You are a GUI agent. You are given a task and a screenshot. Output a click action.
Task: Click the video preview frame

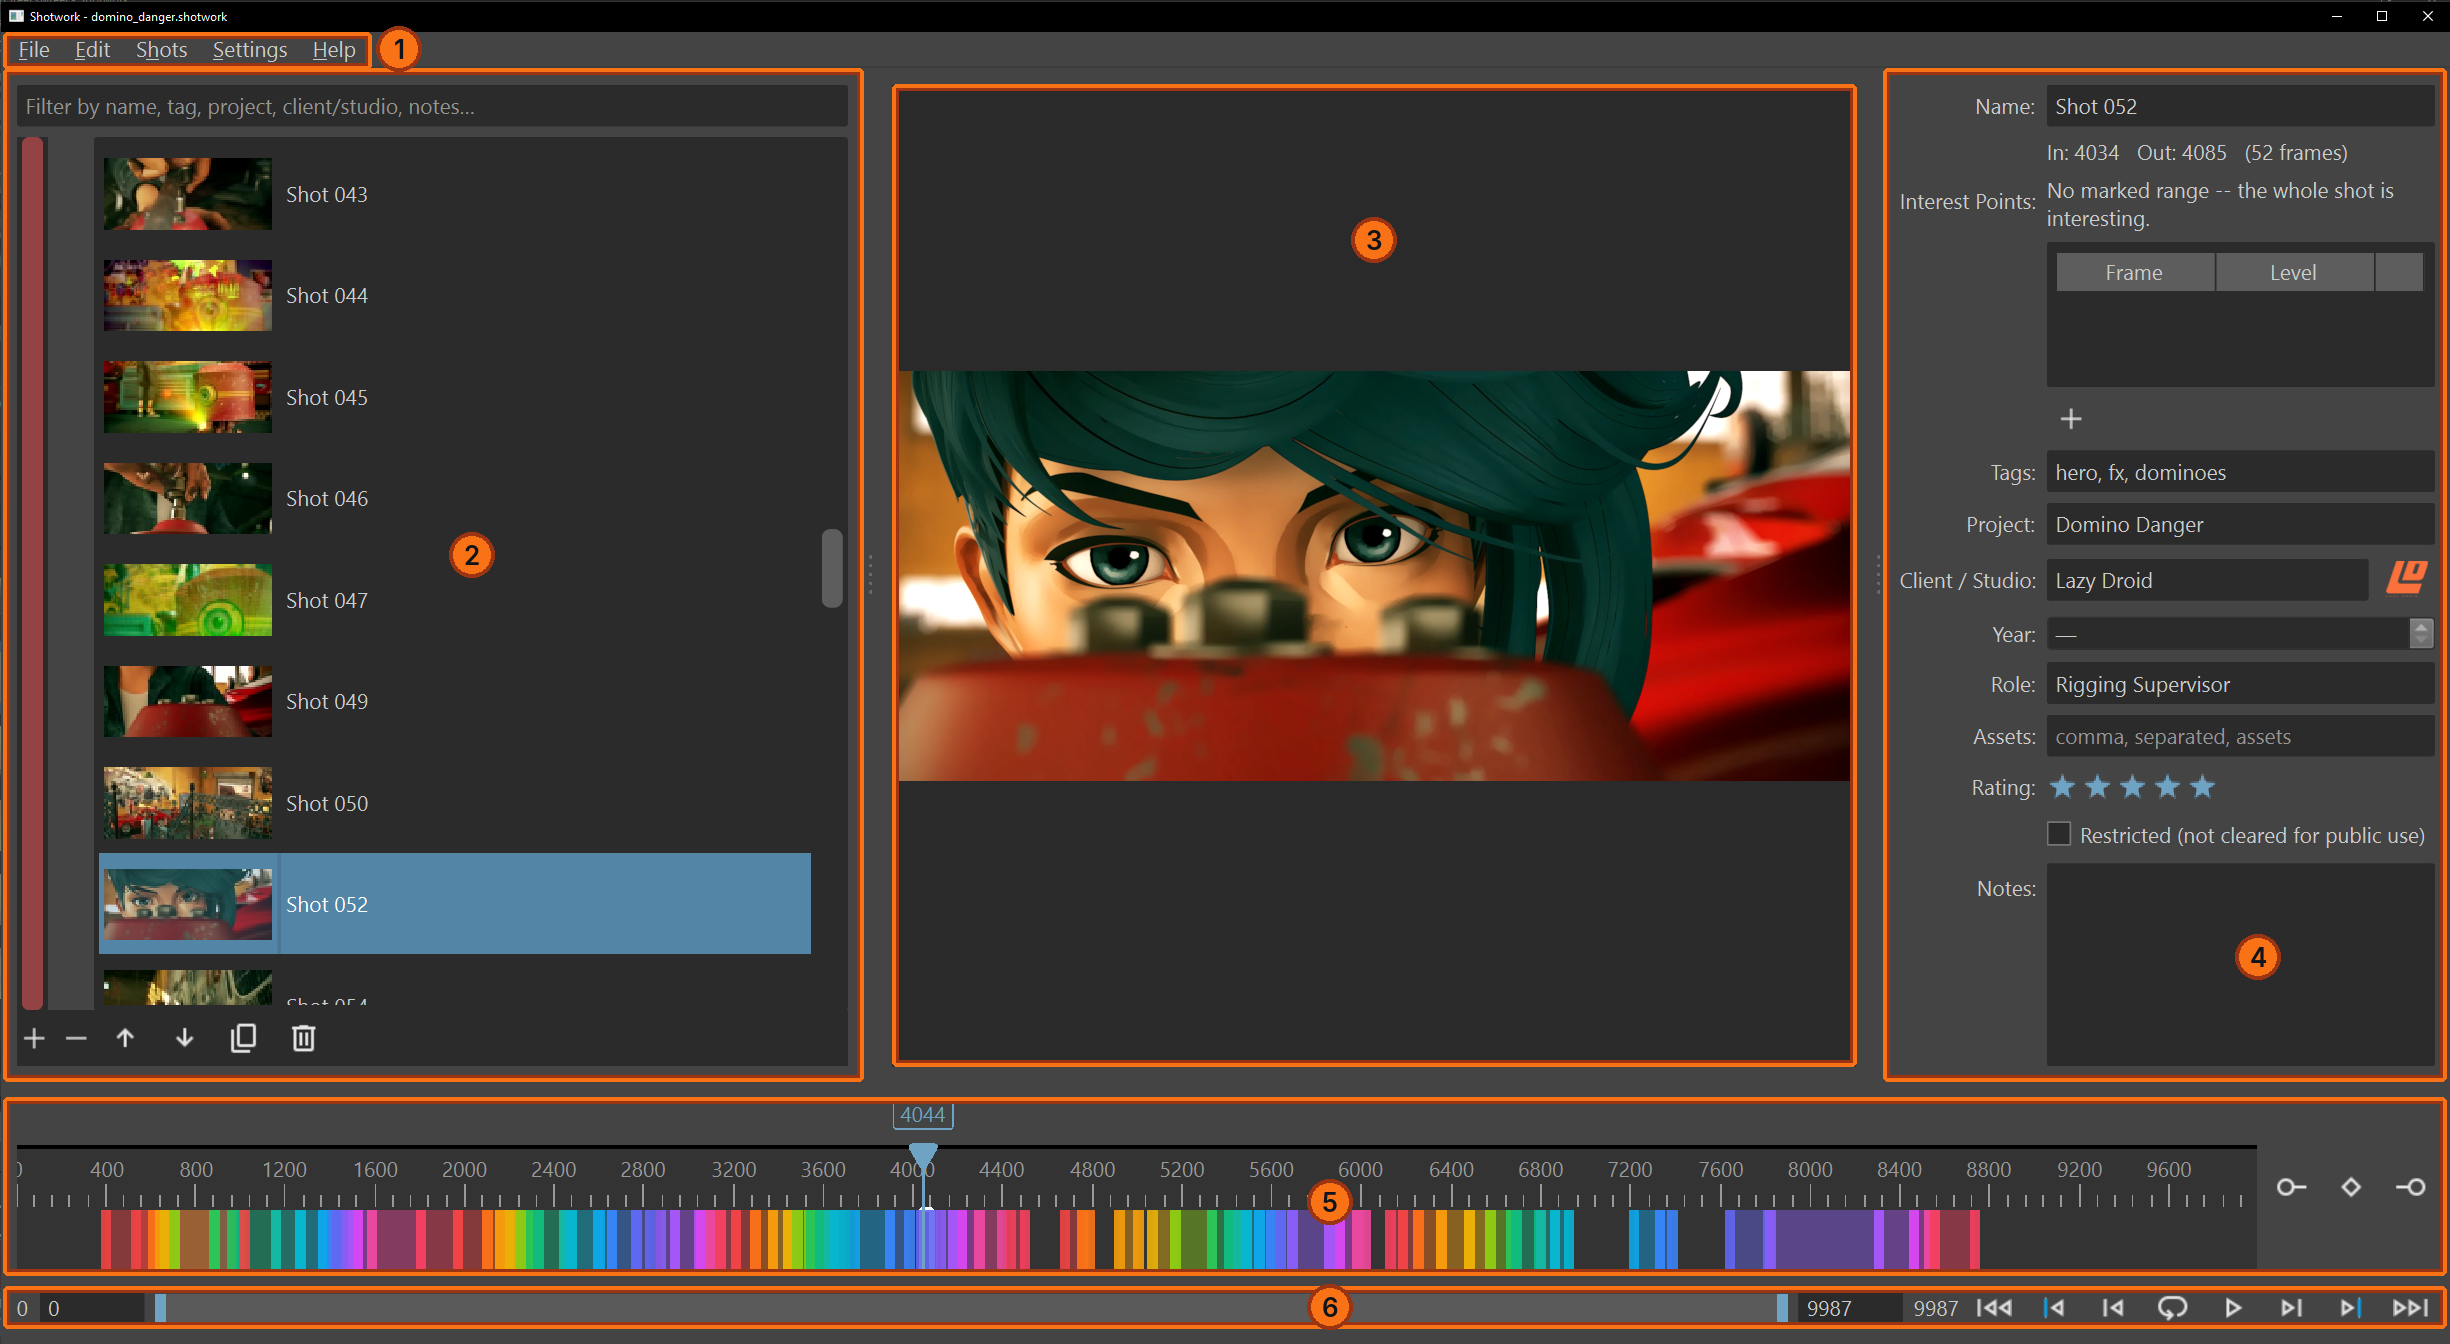click(1374, 576)
